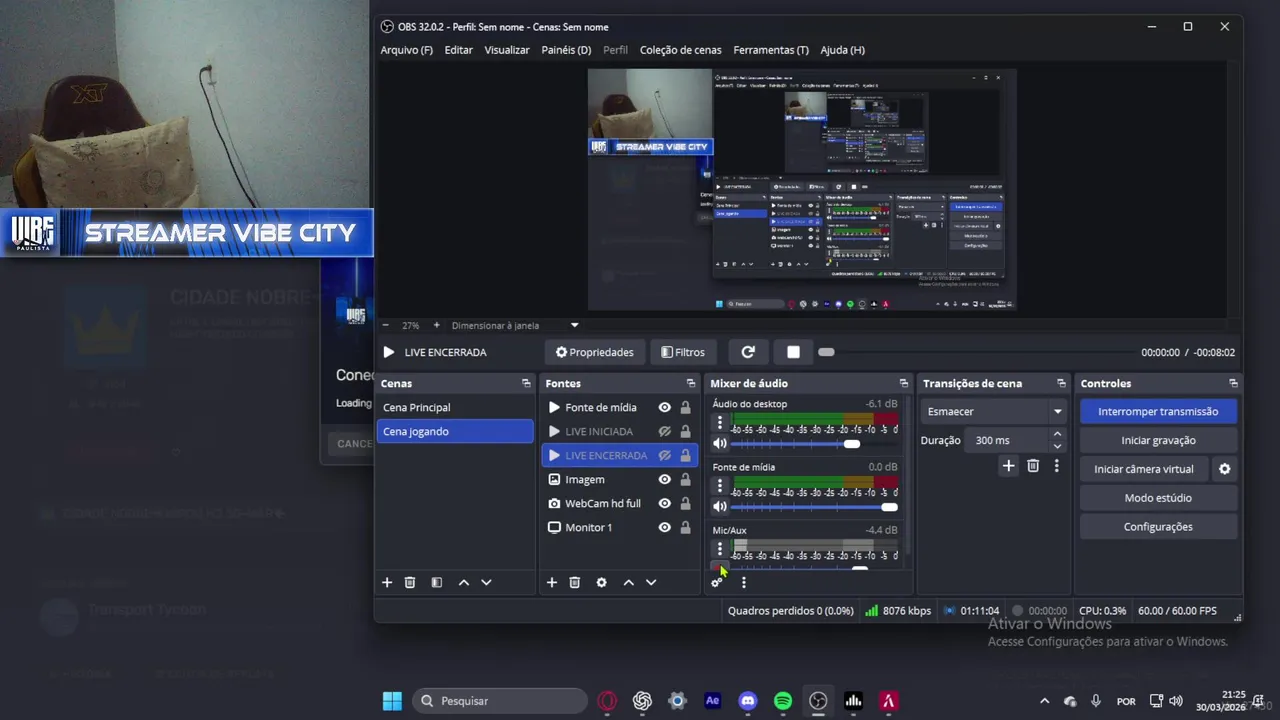Image resolution: width=1280 pixels, height=720 pixels.
Task: Mute Fonte de mídia audio speaker
Action: click(720, 506)
